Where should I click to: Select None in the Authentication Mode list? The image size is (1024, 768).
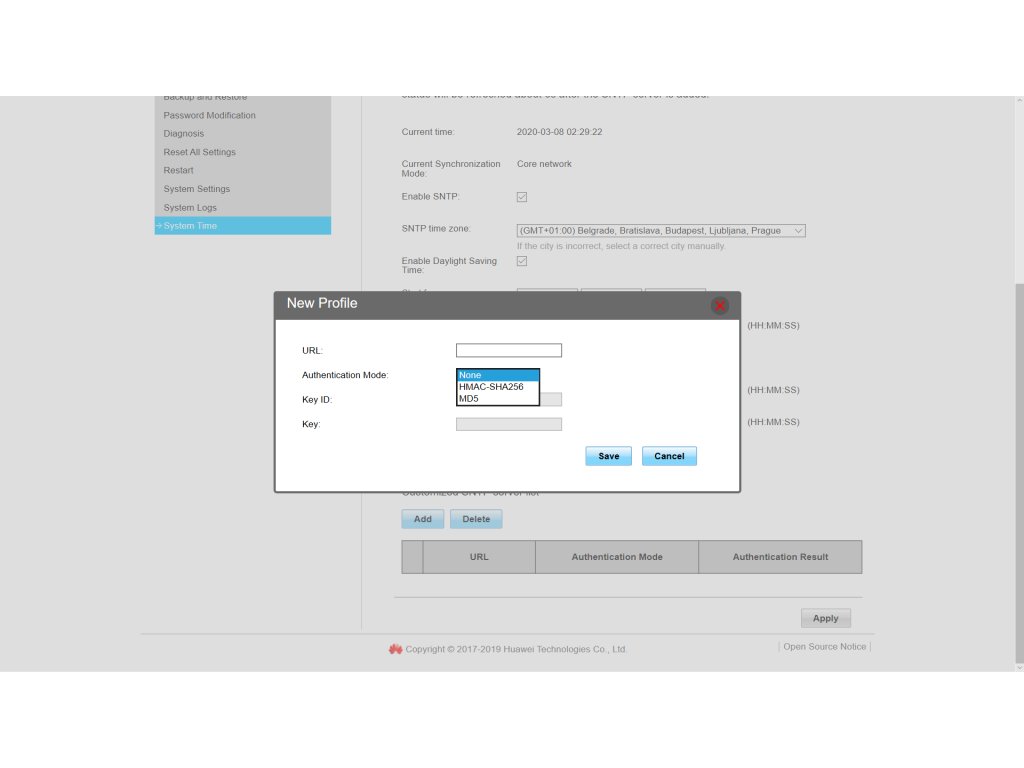click(497, 375)
